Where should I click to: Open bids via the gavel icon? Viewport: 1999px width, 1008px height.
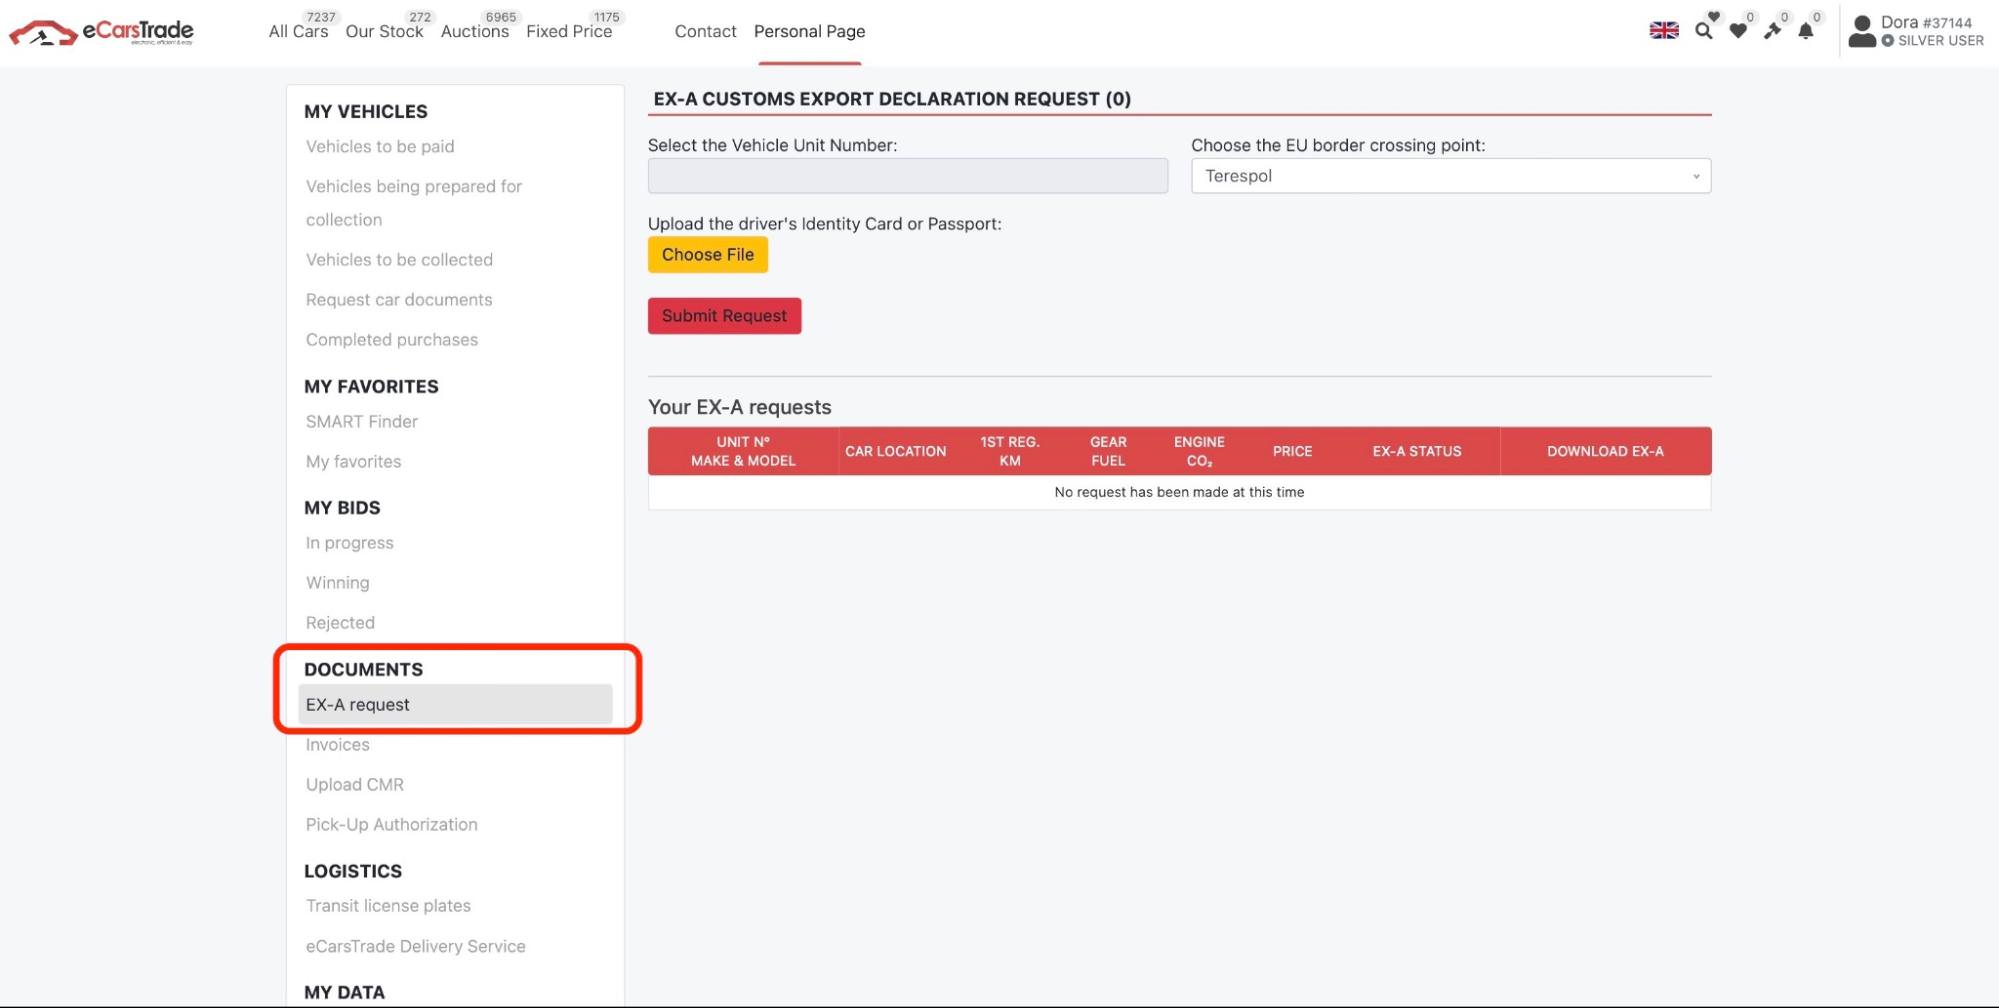1772,31
